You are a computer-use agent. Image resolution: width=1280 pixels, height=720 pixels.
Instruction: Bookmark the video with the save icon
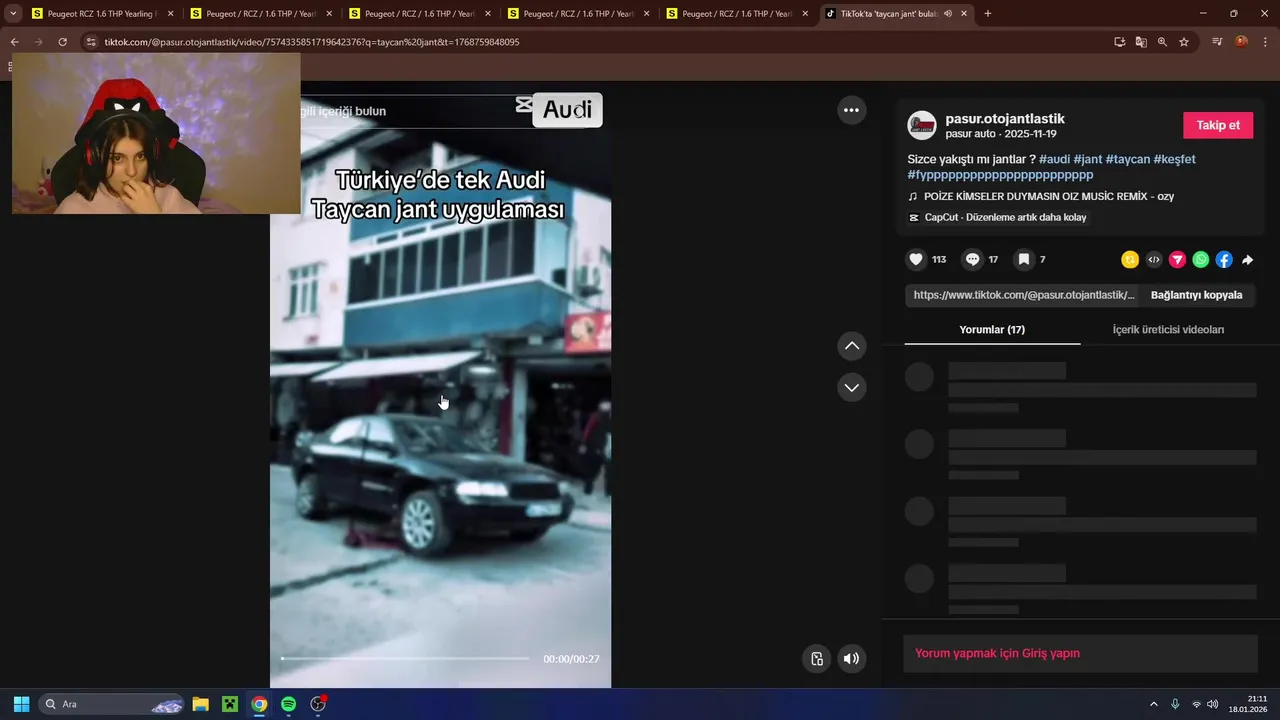[1024, 259]
